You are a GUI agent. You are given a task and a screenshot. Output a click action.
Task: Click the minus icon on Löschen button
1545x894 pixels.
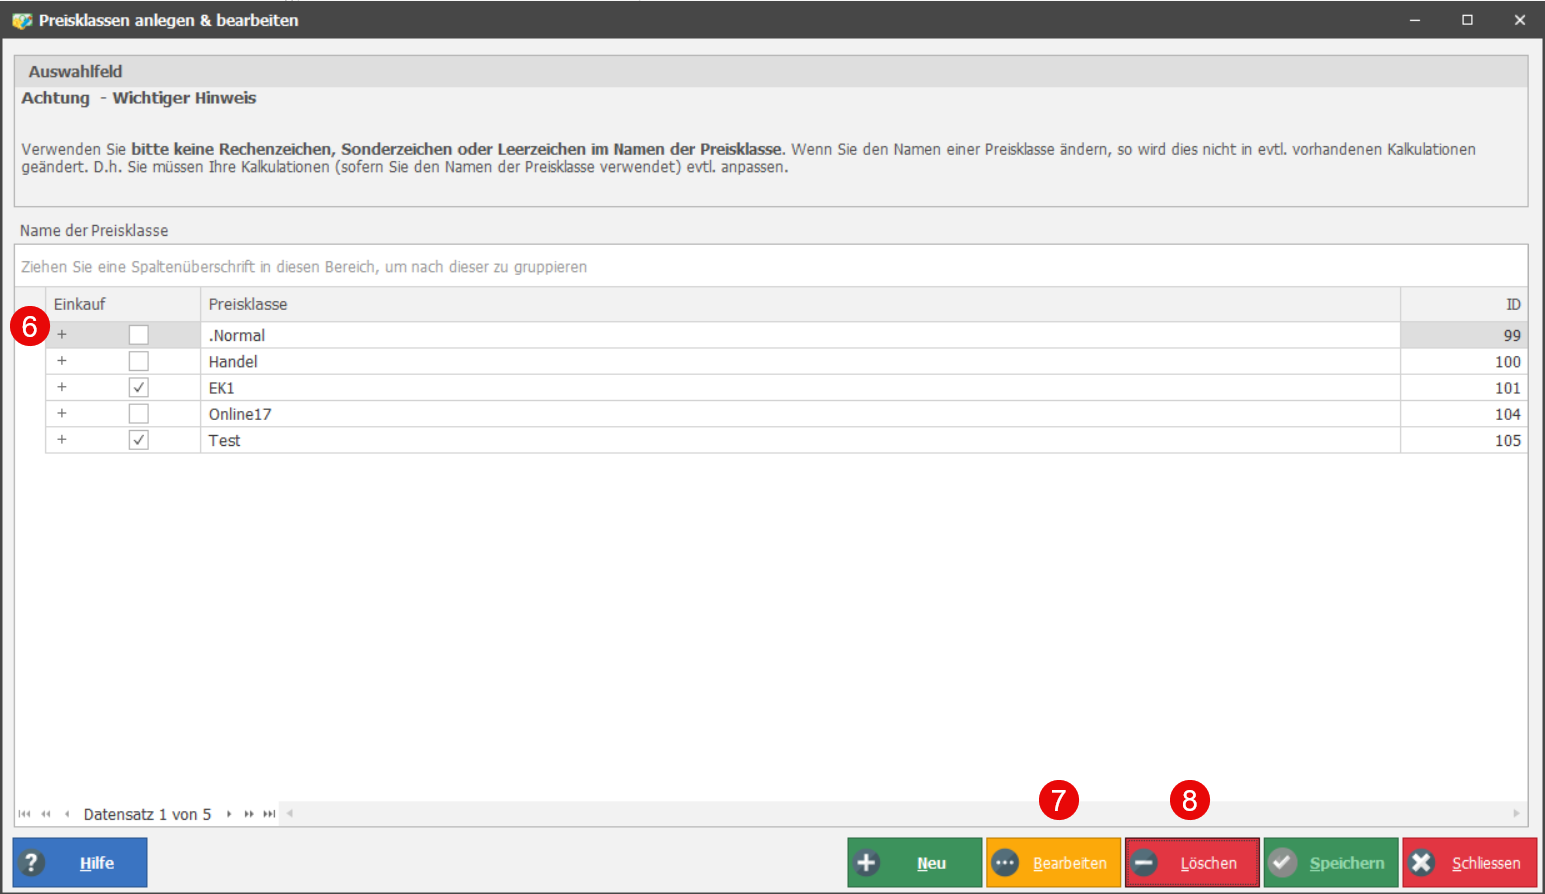(x=1144, y=862)
